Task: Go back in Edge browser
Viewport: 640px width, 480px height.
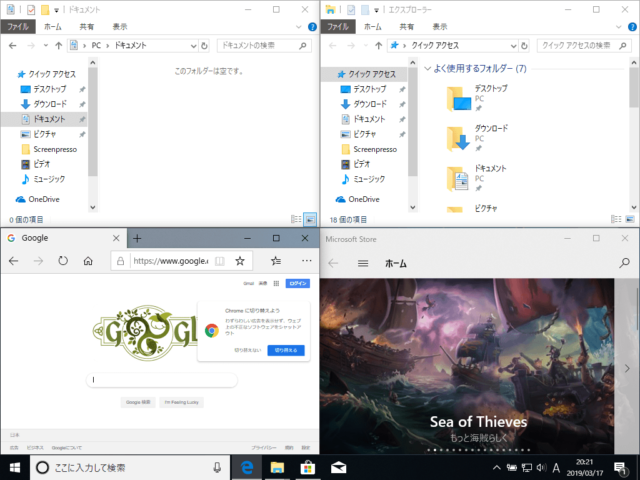Action: point(13,261)
